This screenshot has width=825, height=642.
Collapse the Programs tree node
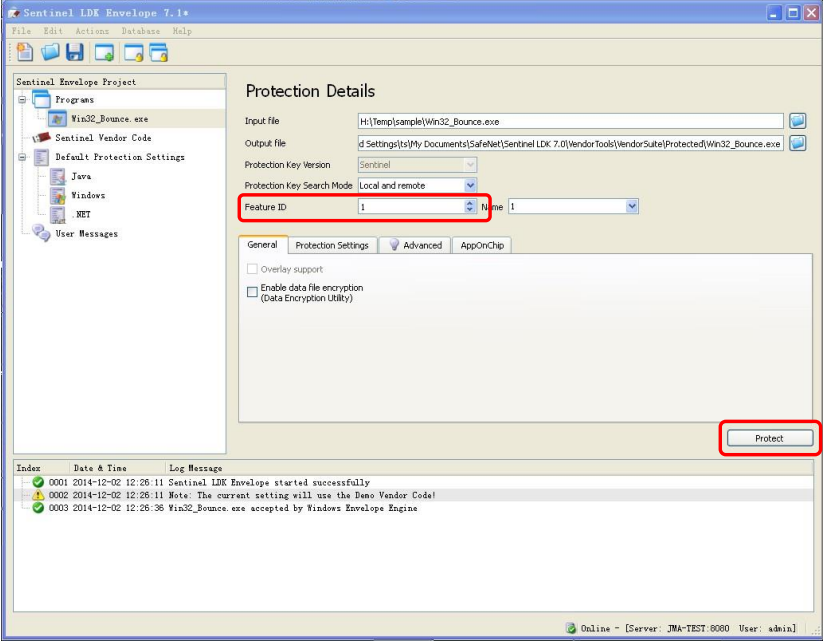[x=22, y=100]
